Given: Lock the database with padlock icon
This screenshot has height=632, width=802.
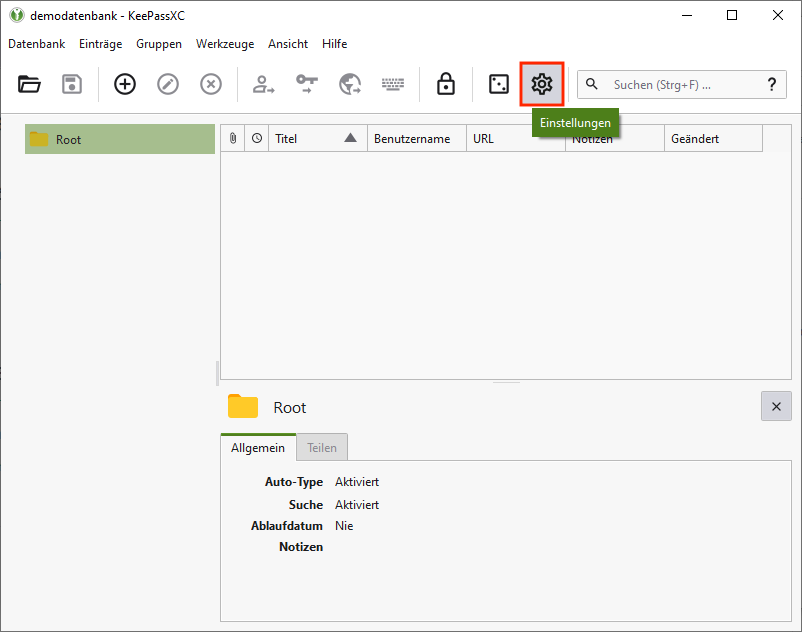Looking at the screenshot, I should click(446, 85).
